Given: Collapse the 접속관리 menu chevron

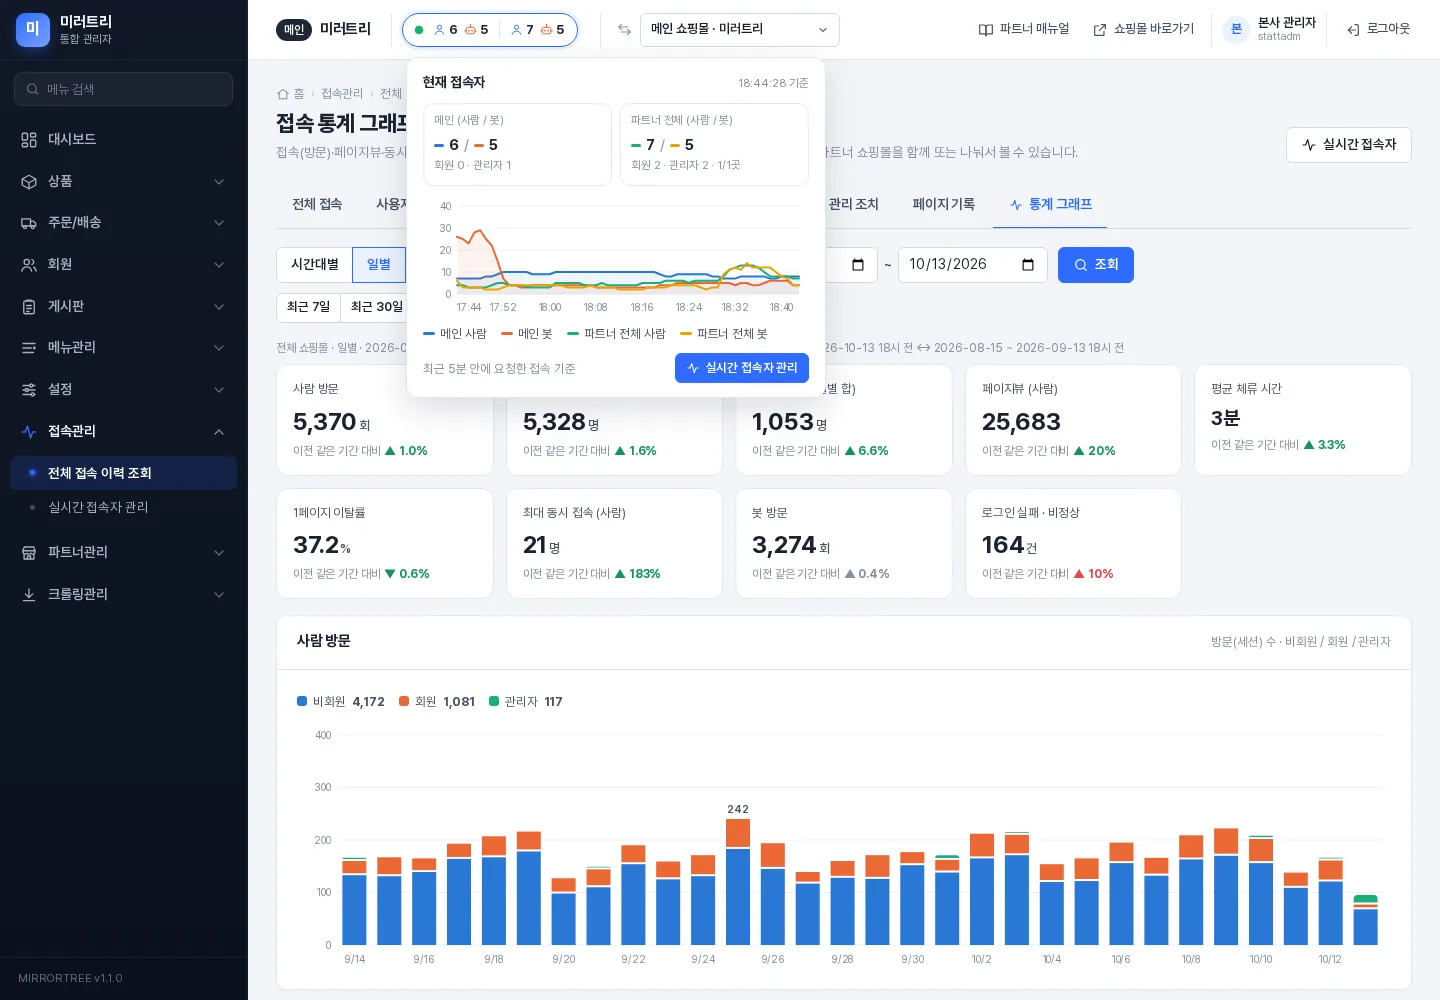Looking at the screenshot, I should point(219,432).
